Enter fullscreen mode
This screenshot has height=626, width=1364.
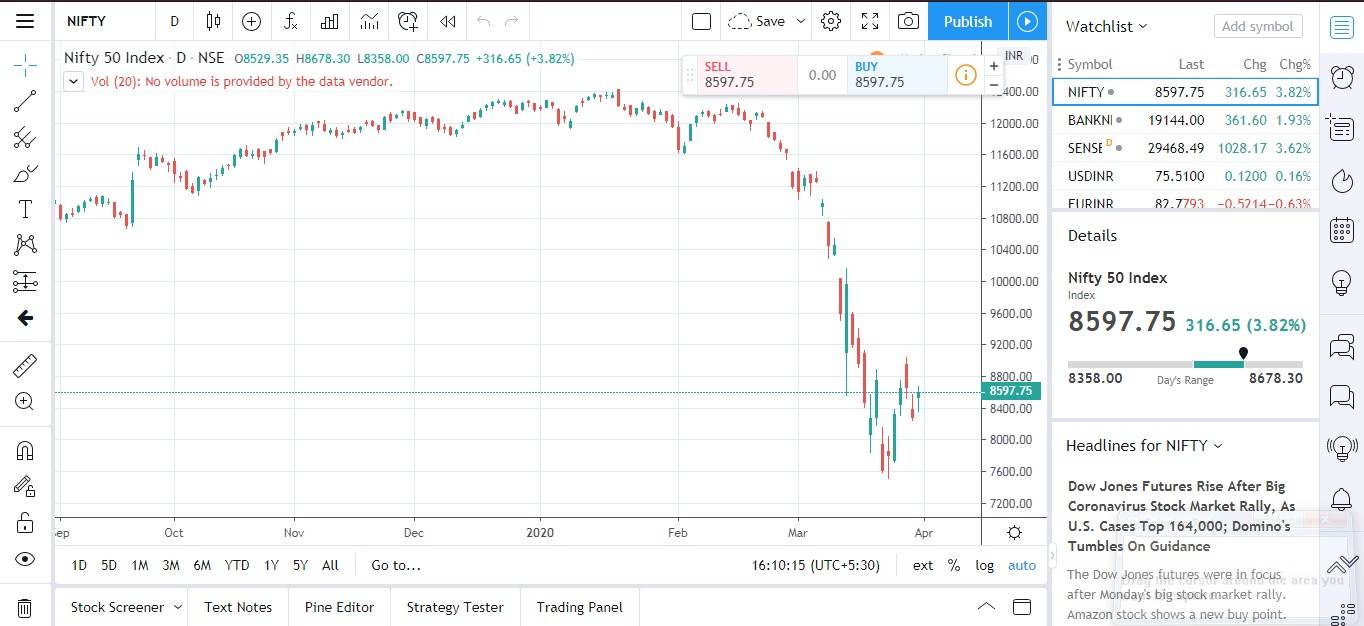(x=870, y=21)
